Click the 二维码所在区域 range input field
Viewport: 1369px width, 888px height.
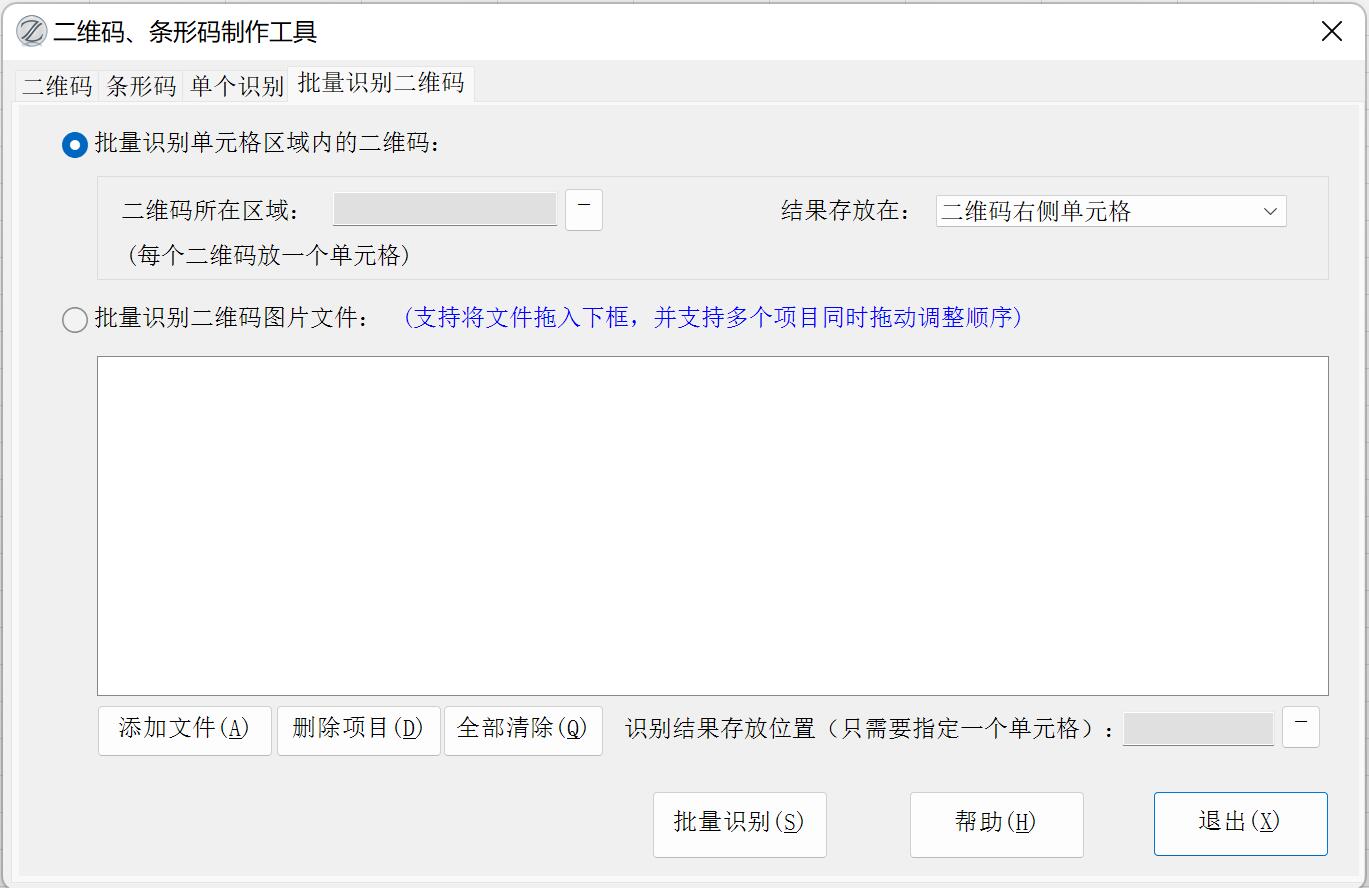(444, 210)
